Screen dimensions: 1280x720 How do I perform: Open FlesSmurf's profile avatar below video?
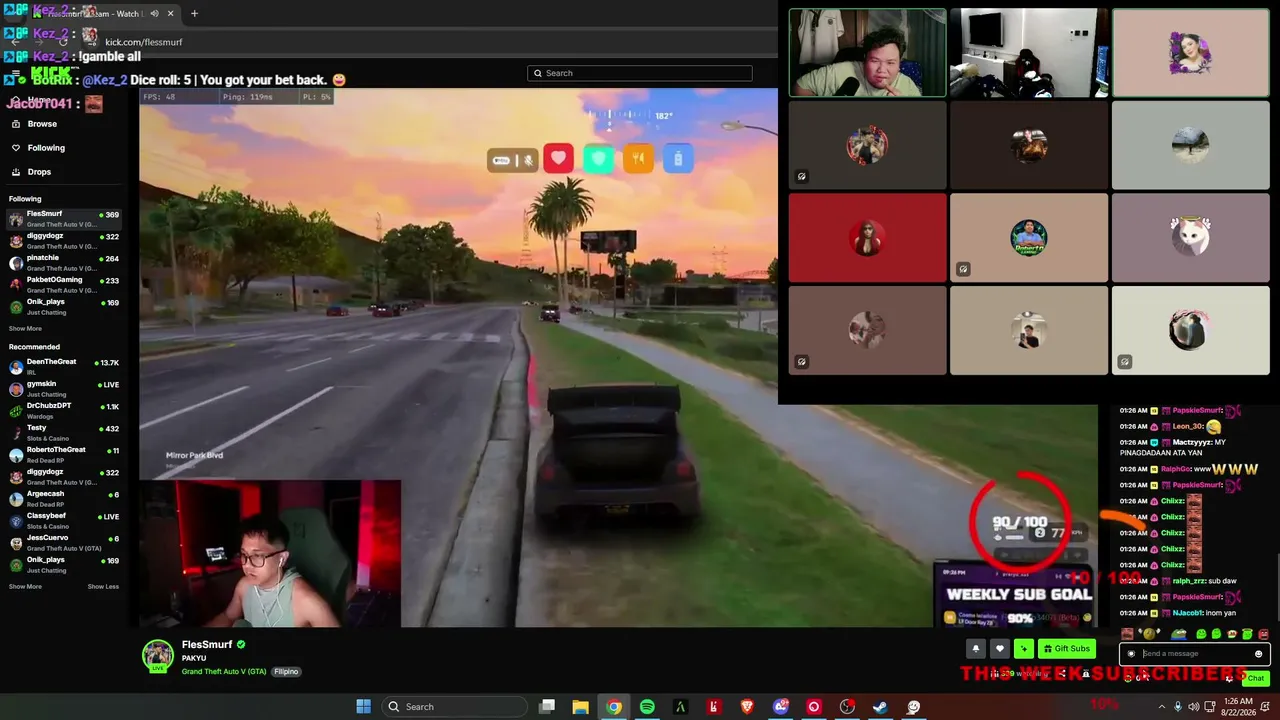(x=157, y=656)
